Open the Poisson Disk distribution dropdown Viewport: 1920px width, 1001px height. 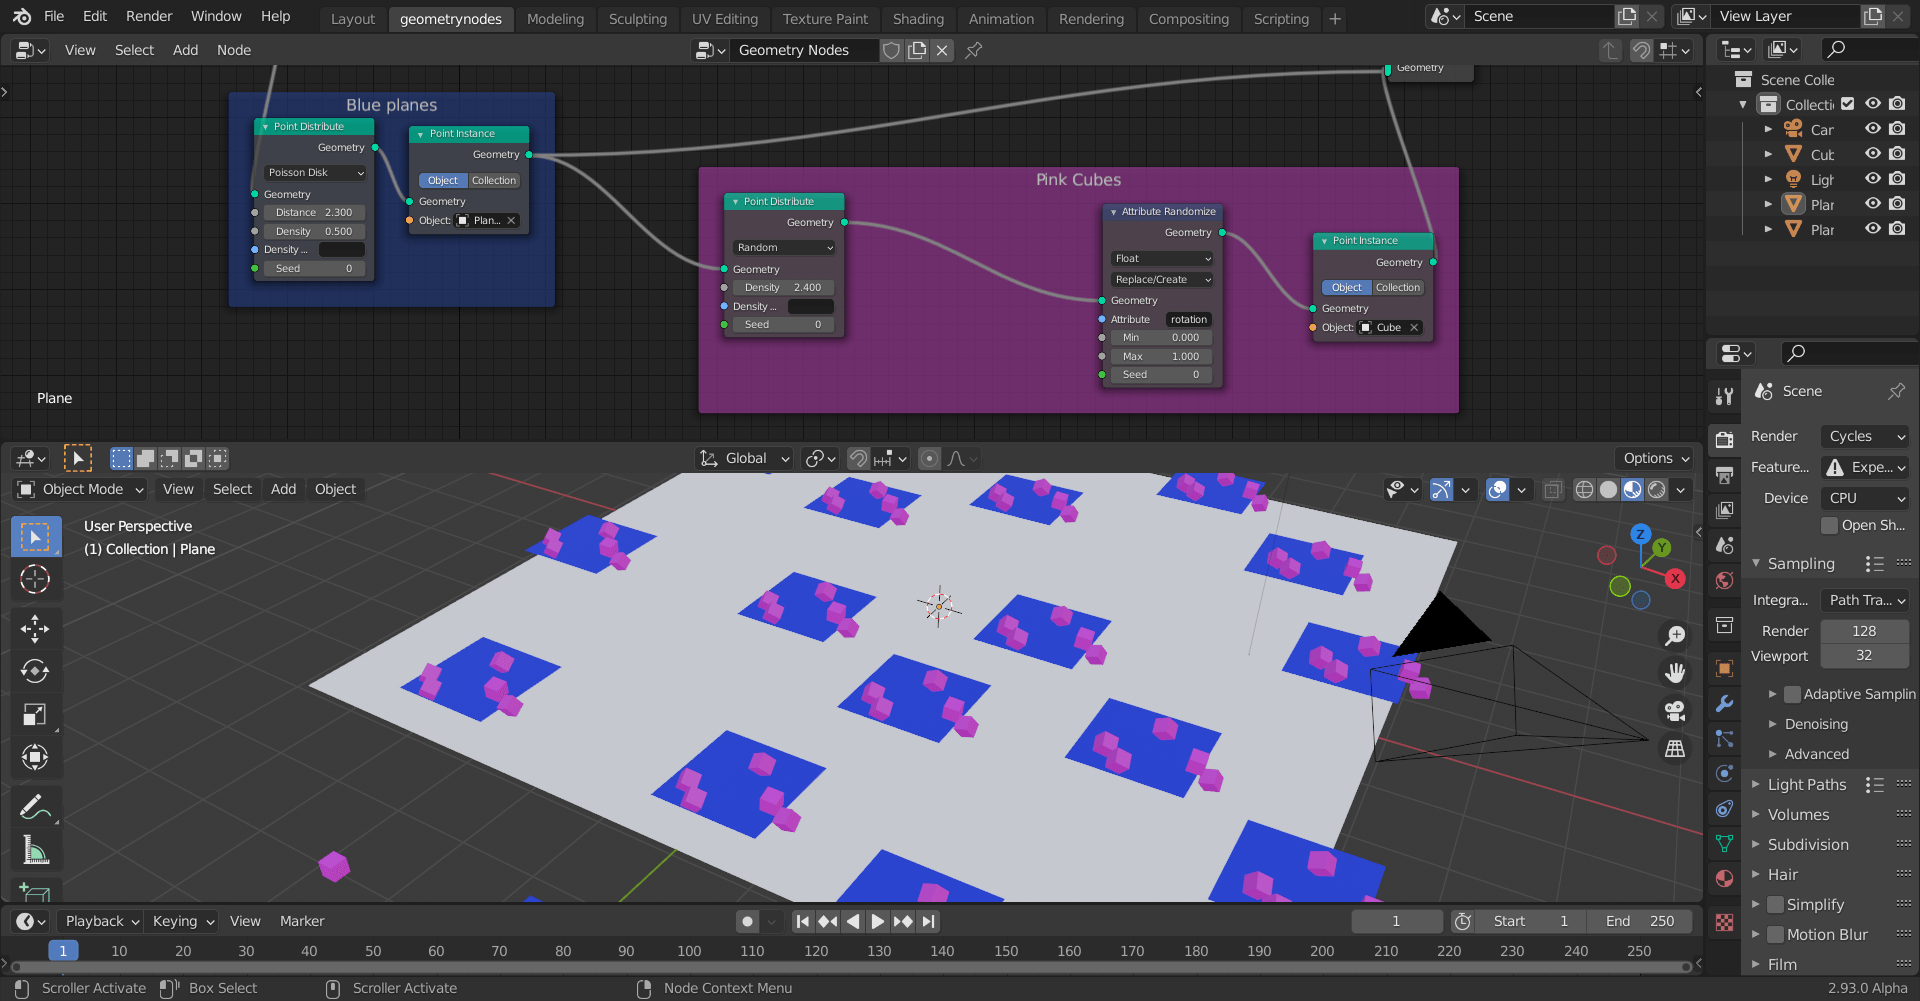314,172
